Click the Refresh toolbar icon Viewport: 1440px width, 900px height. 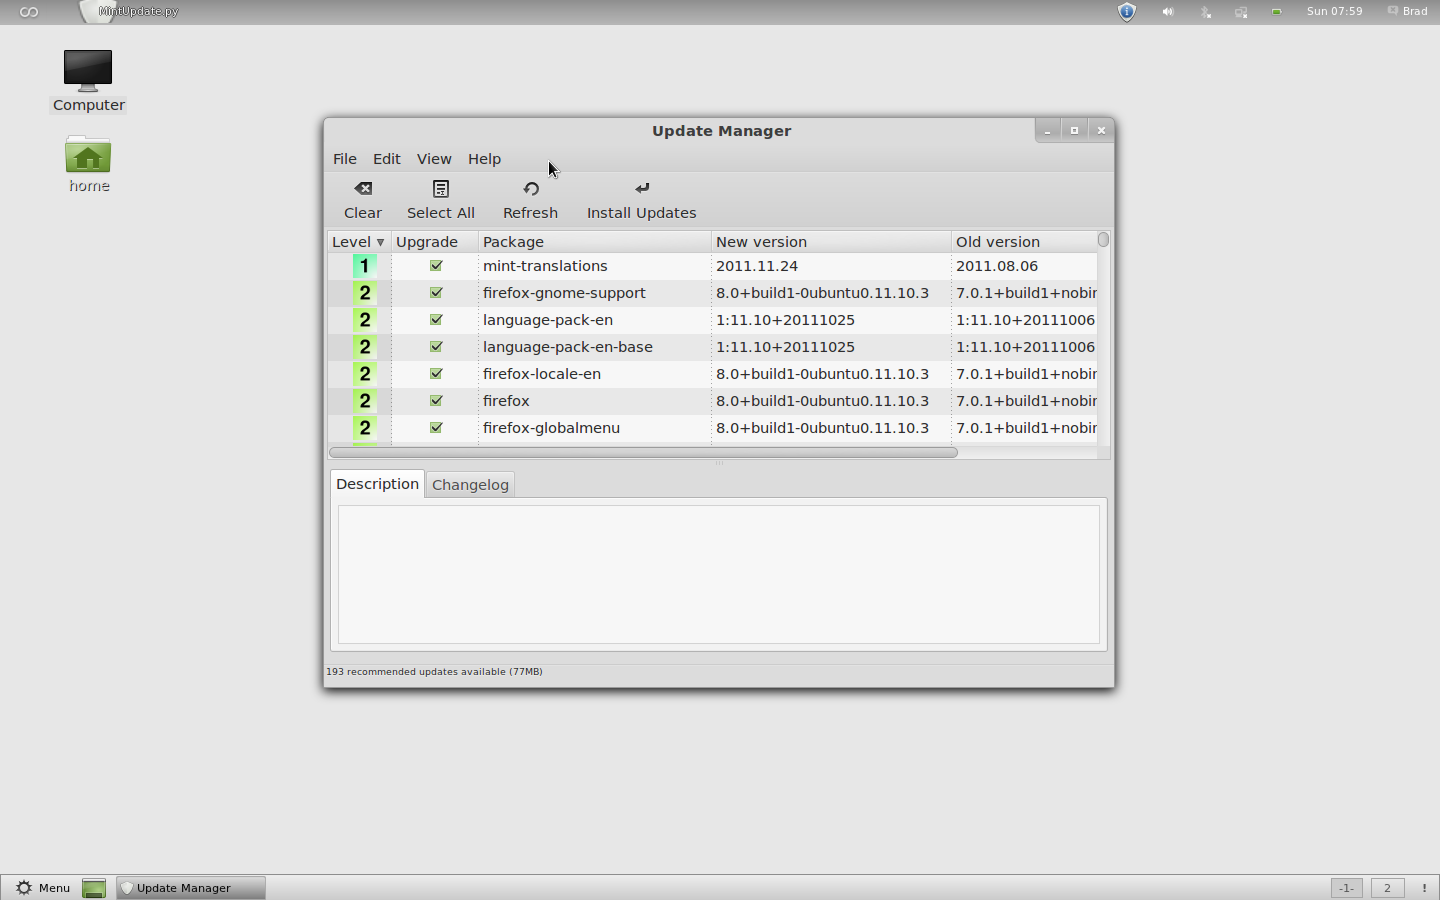click(x=531, y=188)
